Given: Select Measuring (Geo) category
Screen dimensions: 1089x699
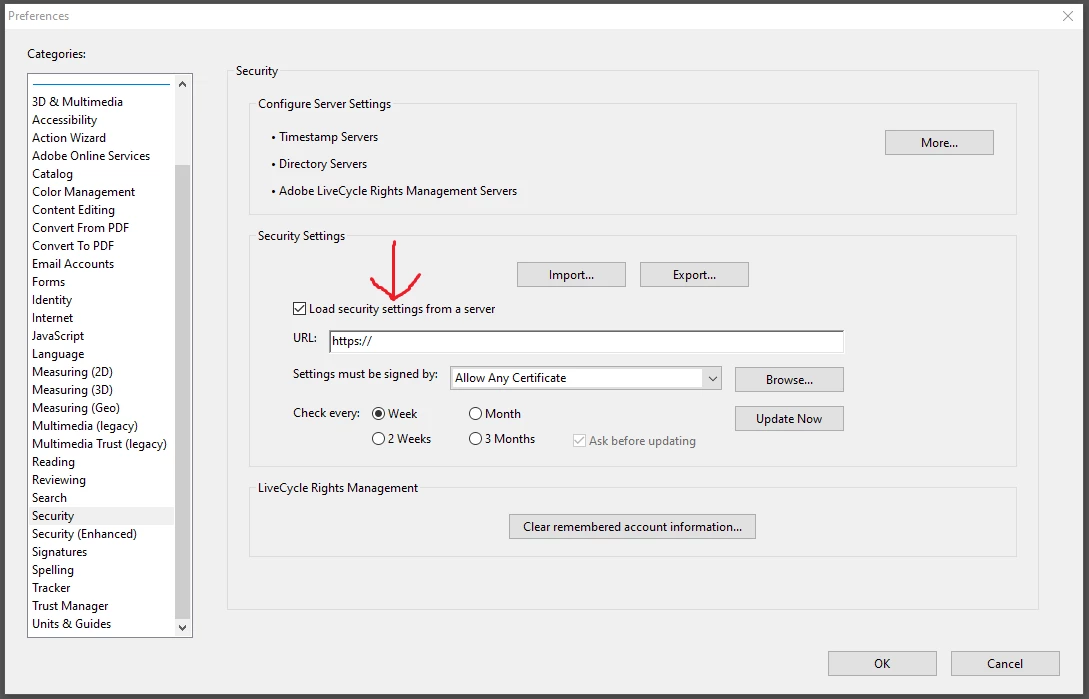Looking at the screenshot, I should click(76, 408).
